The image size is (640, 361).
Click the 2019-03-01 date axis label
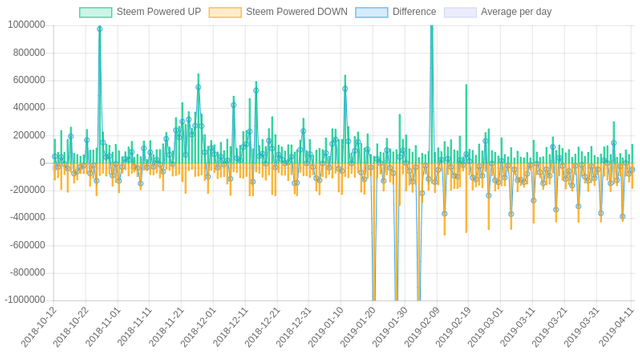click(x=486, y=327)
